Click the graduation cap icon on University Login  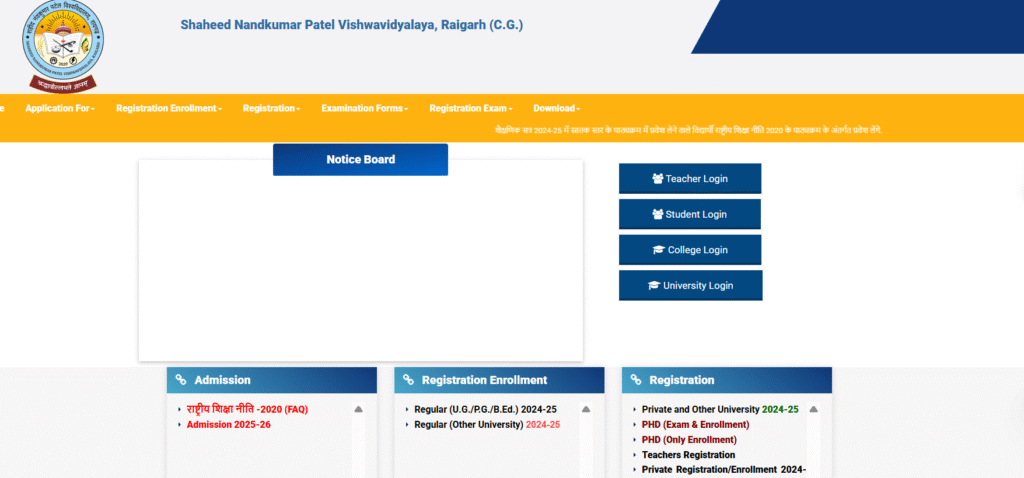pos(654,285)
